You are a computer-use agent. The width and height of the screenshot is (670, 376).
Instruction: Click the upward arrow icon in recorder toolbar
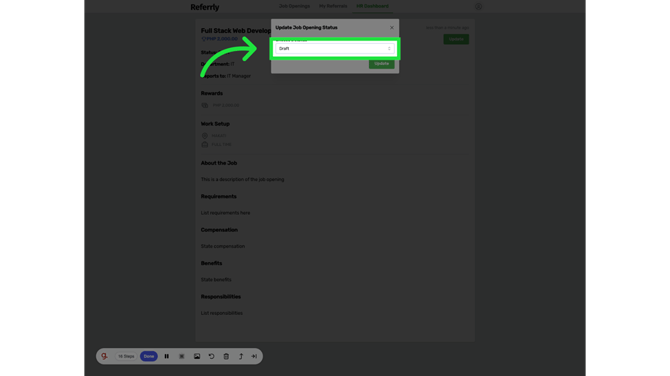241,356
